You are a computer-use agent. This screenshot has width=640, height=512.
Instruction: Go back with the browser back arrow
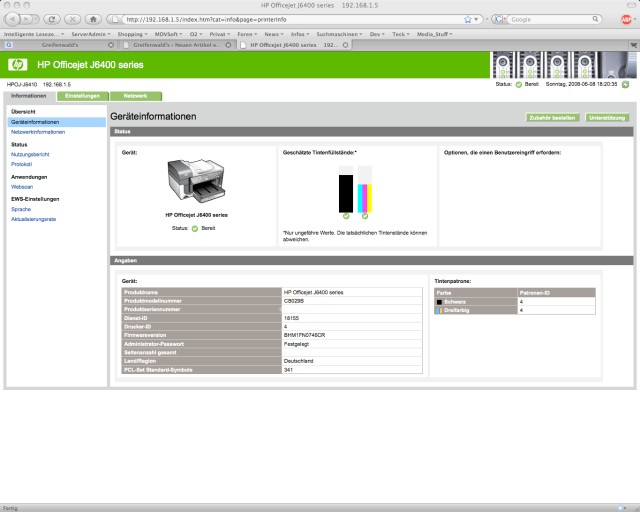tap(13, 19)
